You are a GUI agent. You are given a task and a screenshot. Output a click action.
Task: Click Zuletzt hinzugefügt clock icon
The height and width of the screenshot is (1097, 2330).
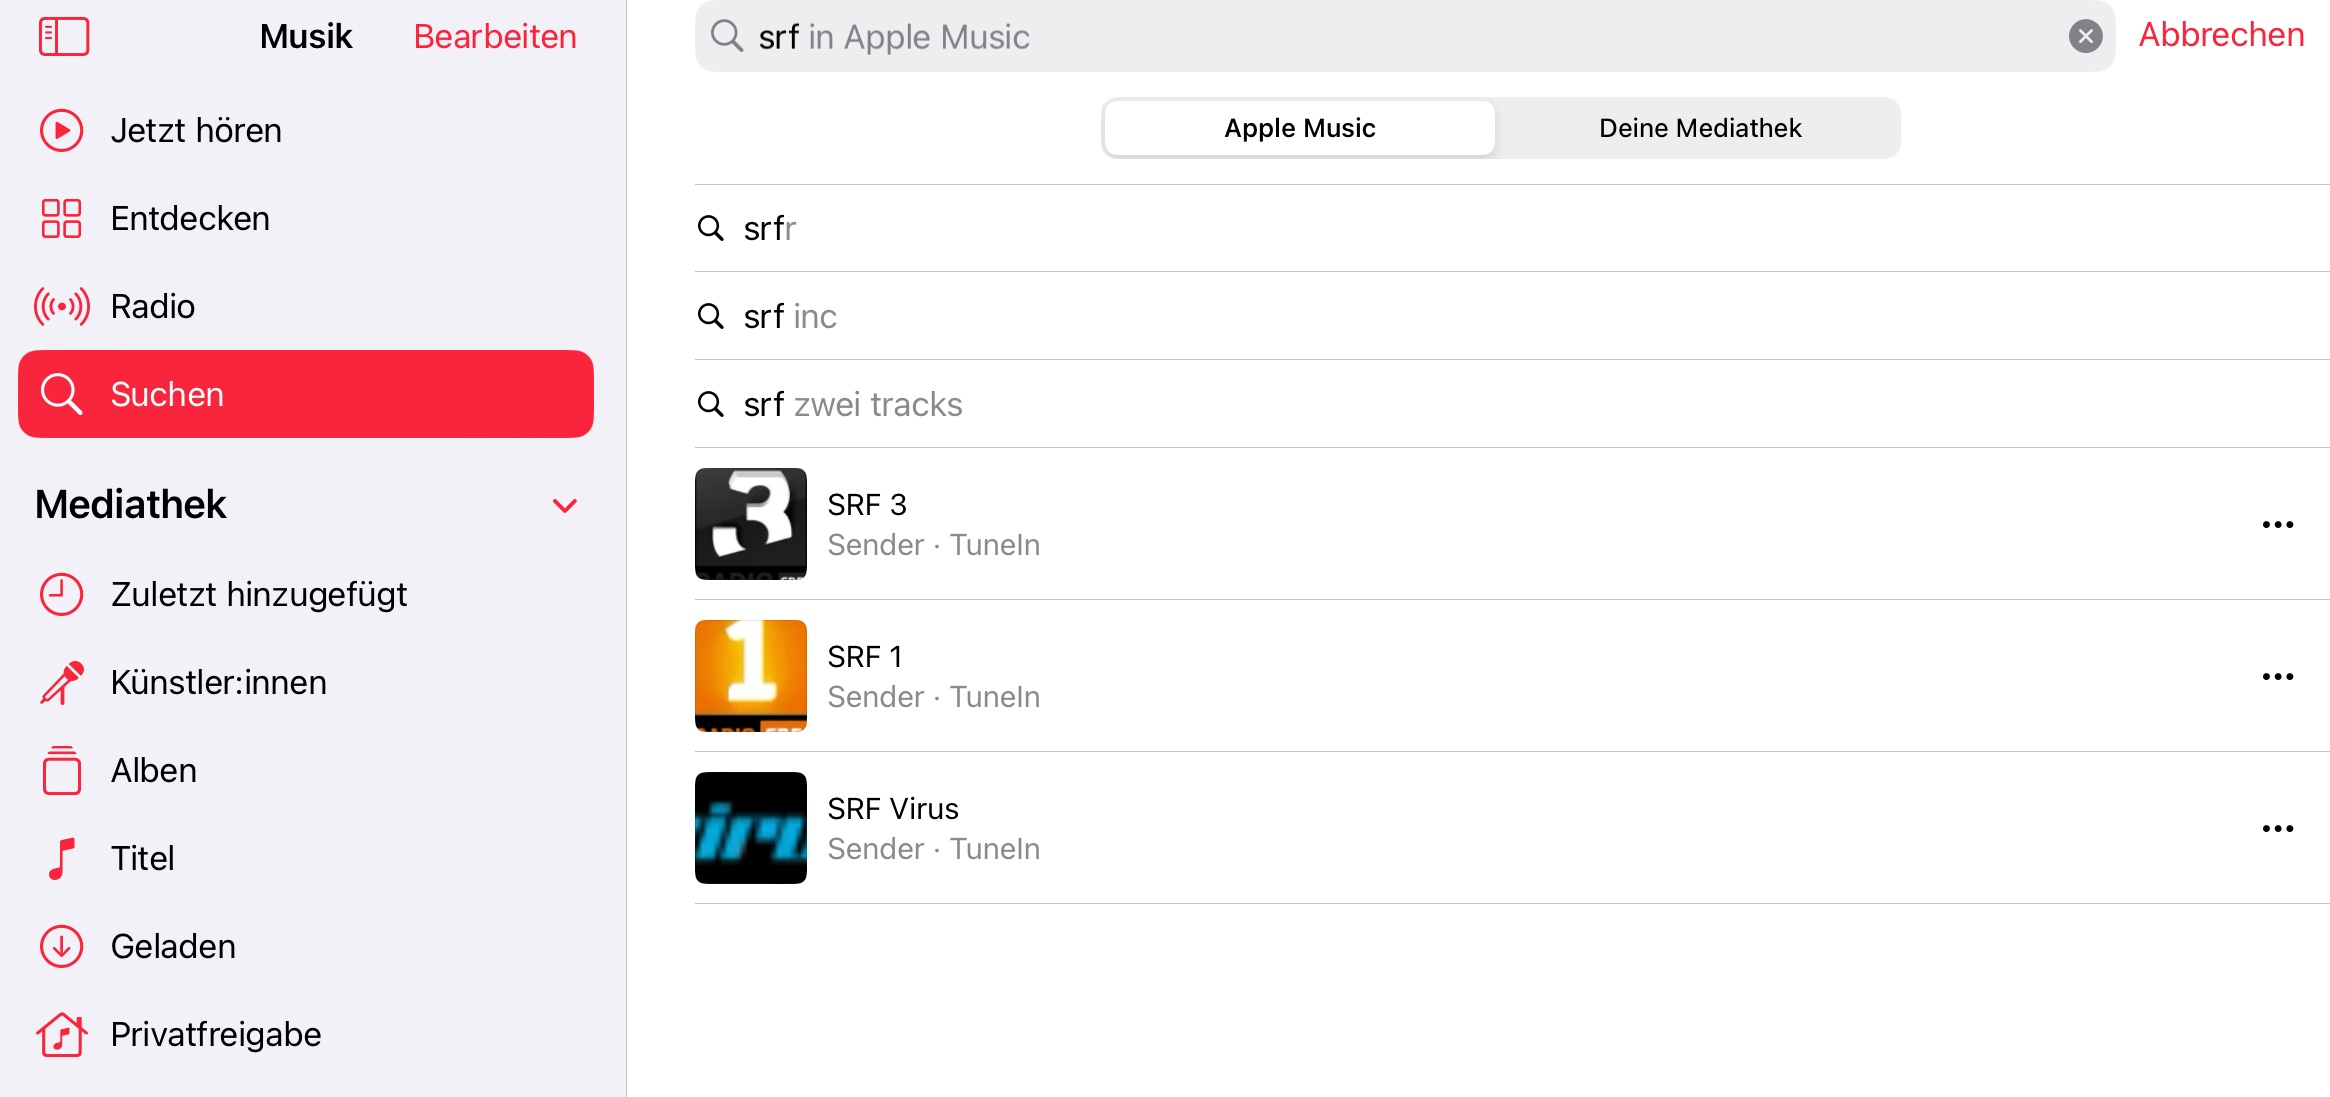coord(61,595)
